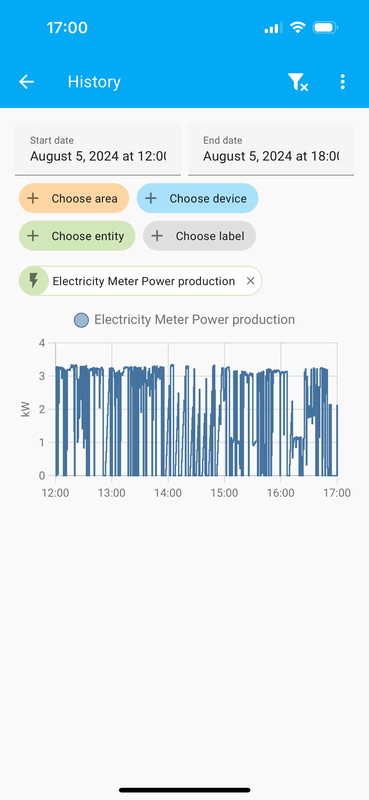
Task: Toggle the Electricity Meter Power production legend
Action: pyautogui.click(x=184, y=320)
